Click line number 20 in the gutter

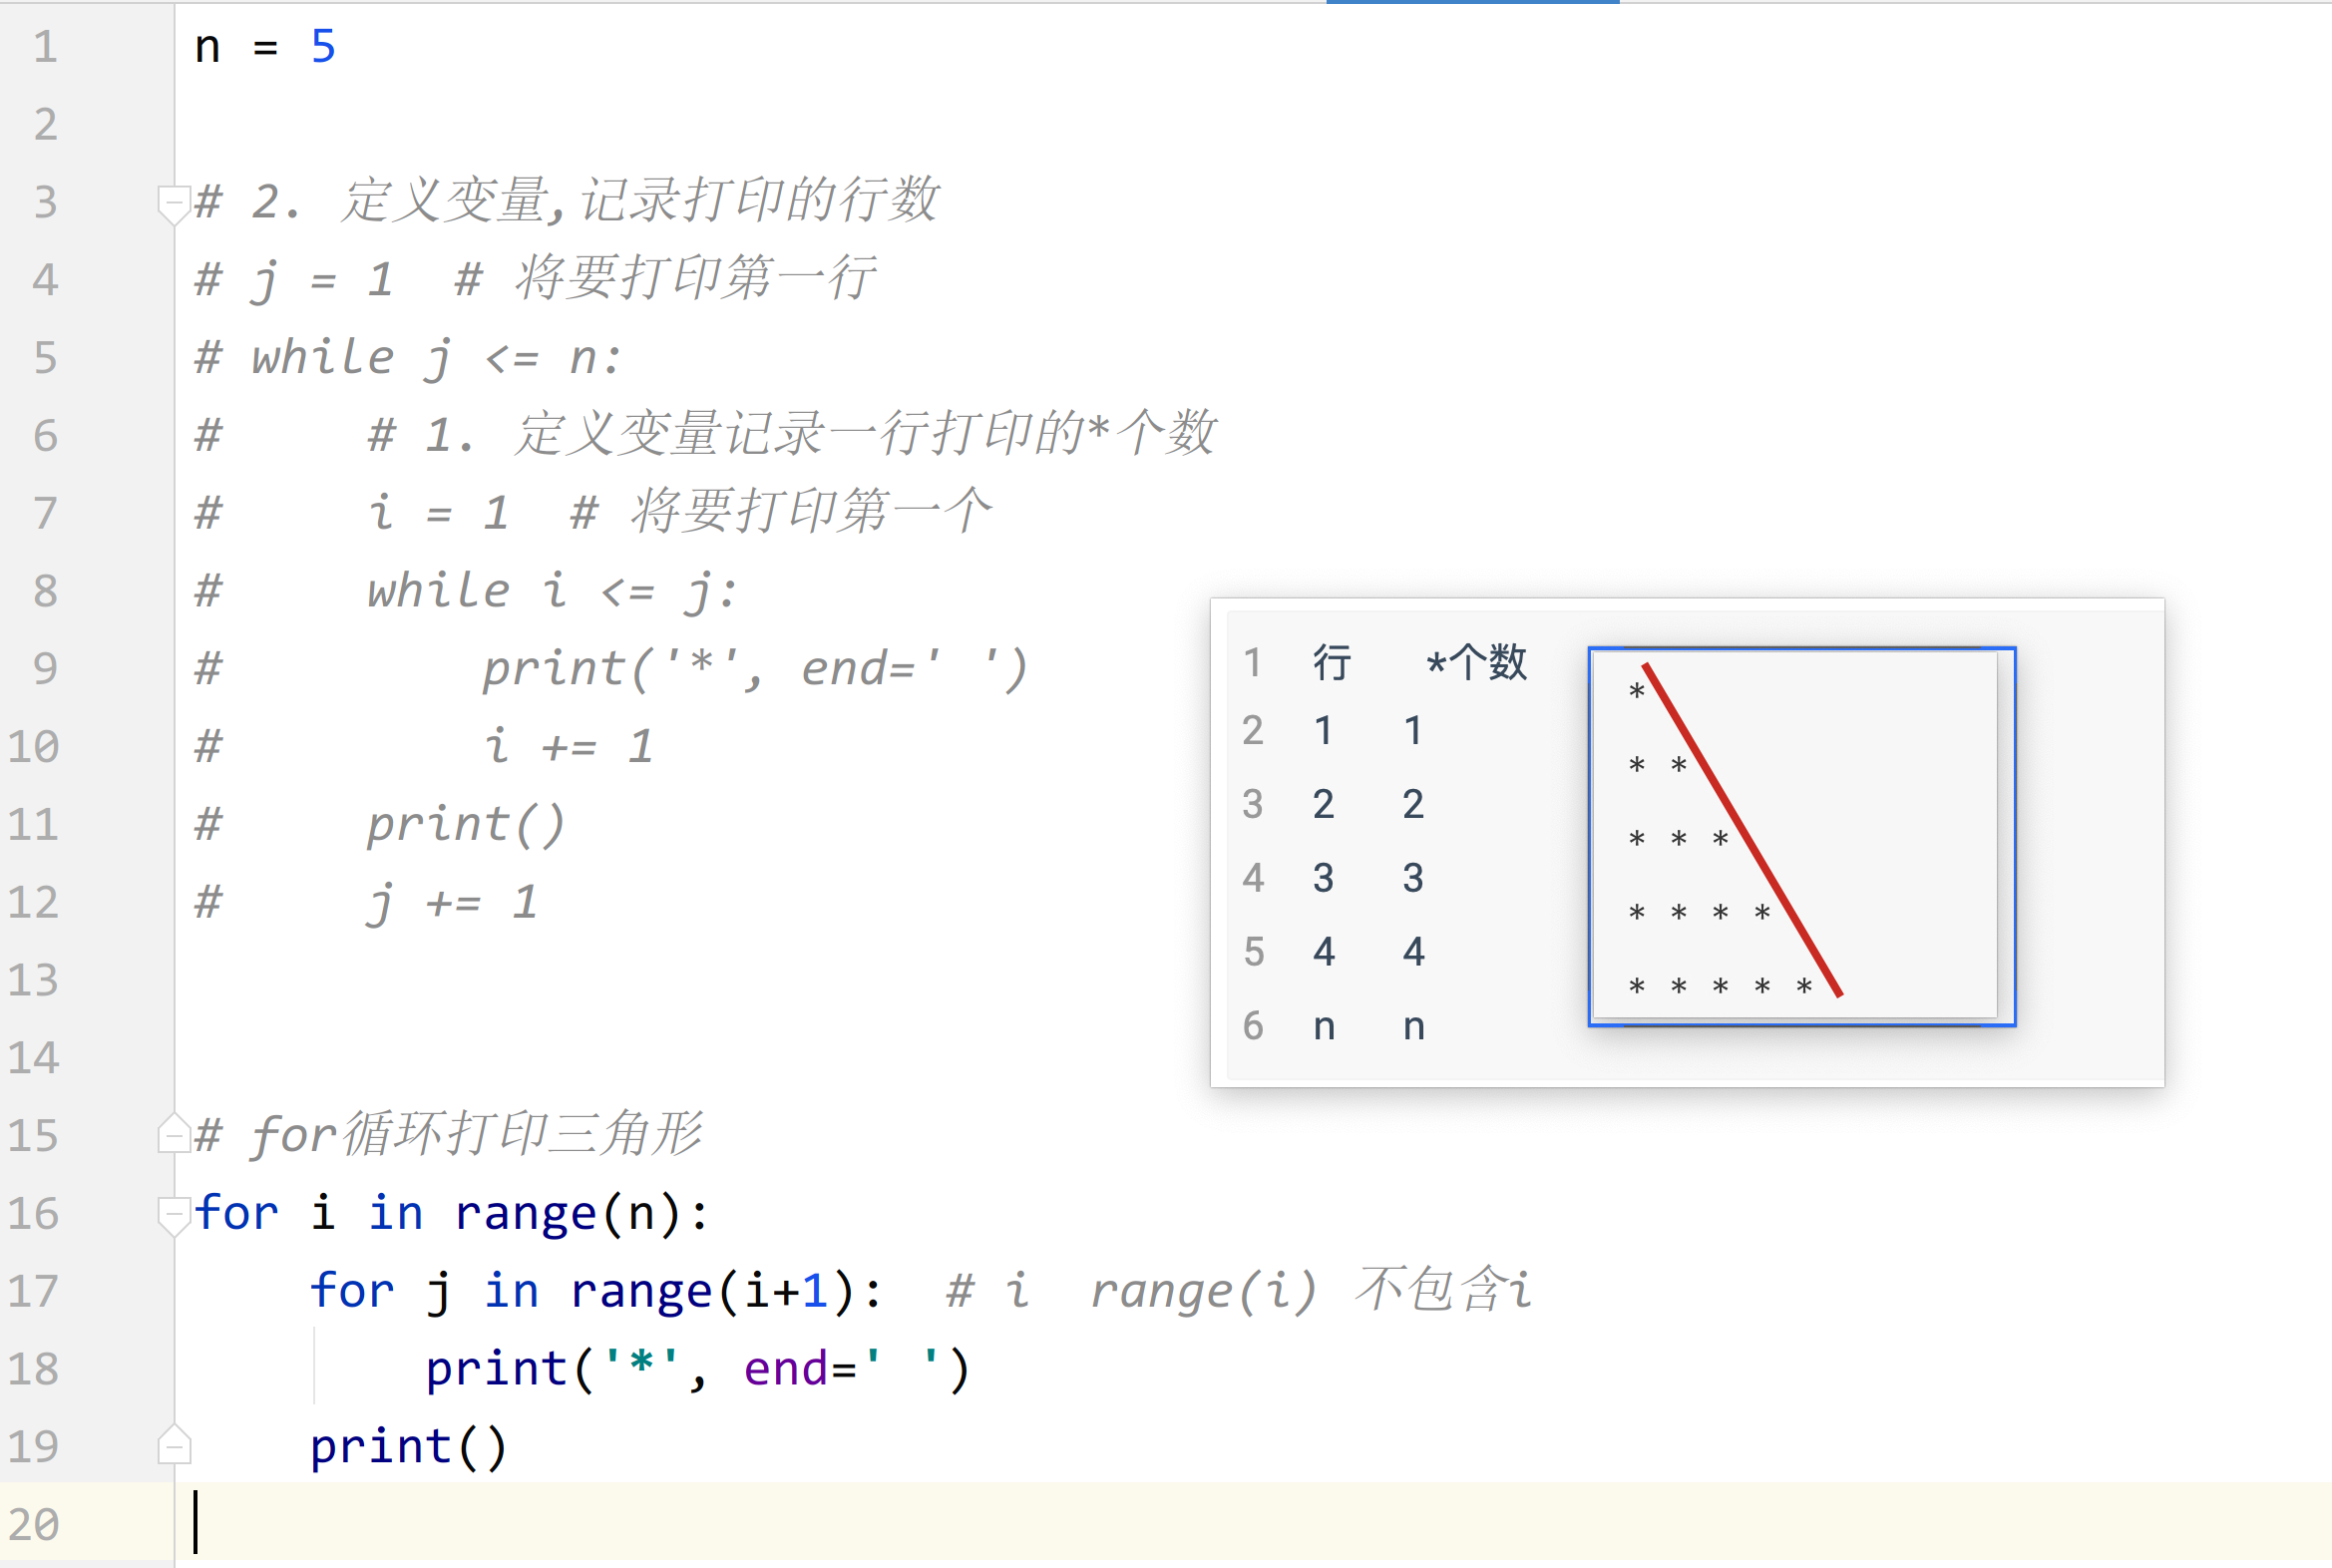coord(34,1524)
